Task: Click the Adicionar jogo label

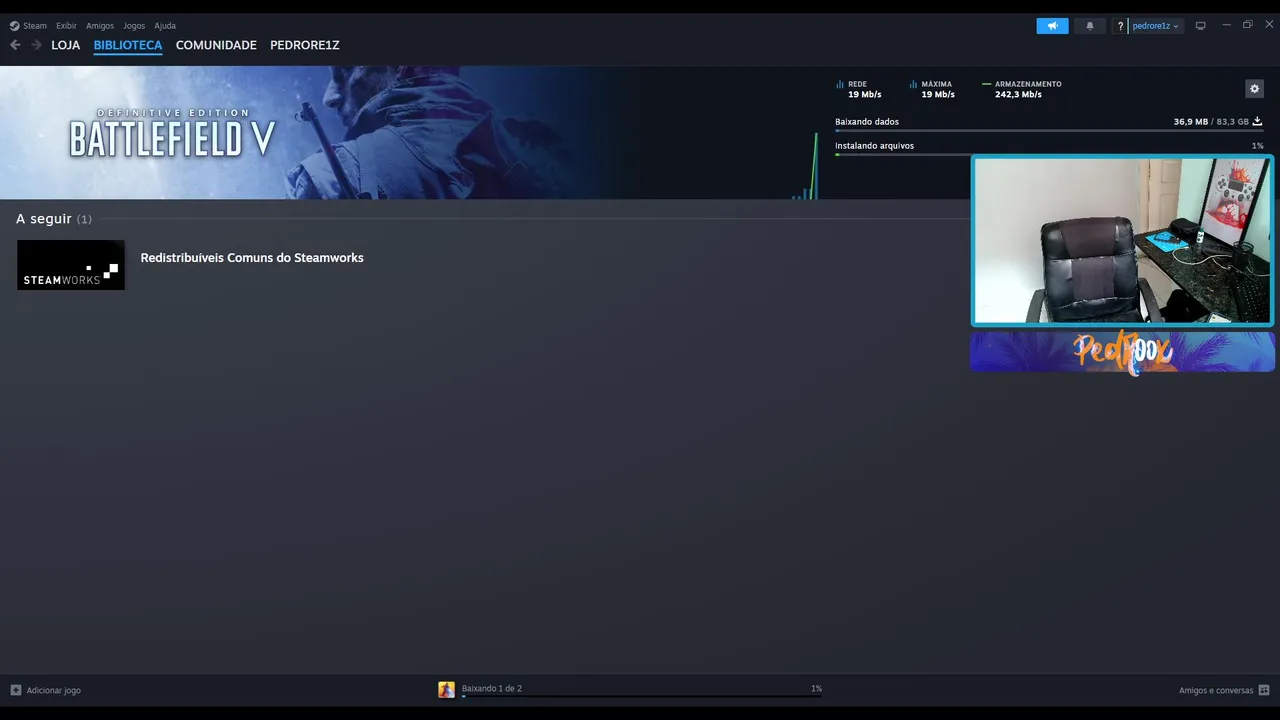Action: [54, 690]
